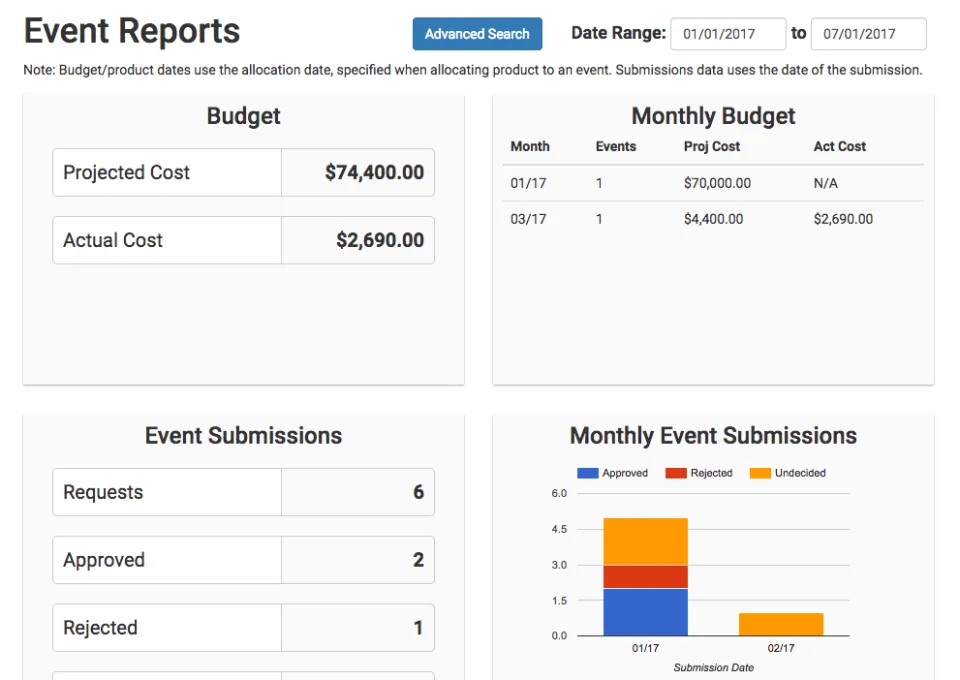Click the blue Approved legend swatch

point(588,473)
